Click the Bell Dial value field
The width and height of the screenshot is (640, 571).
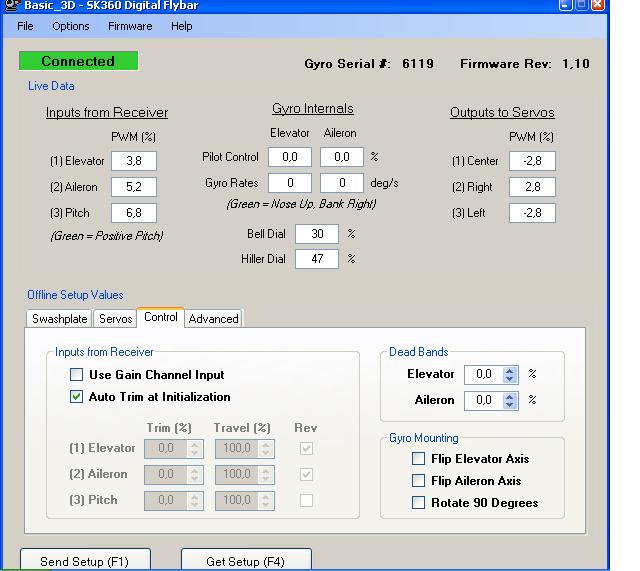pyautogui.click(x=317, y=234)
